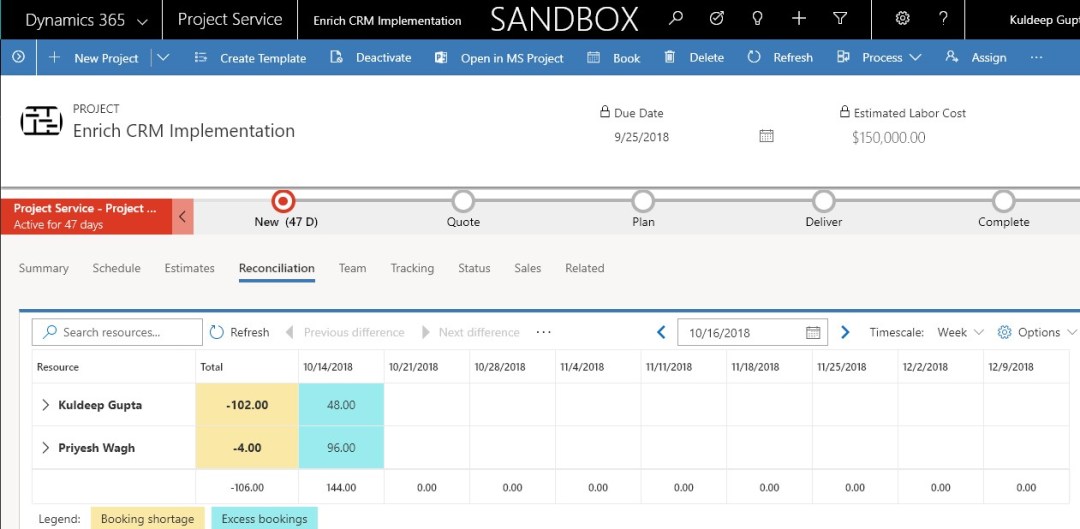The width and height of the screenshot is (1080, 529).
Task: Click the search magnifier icon in top bar
Action: click(x=677, y=19)
